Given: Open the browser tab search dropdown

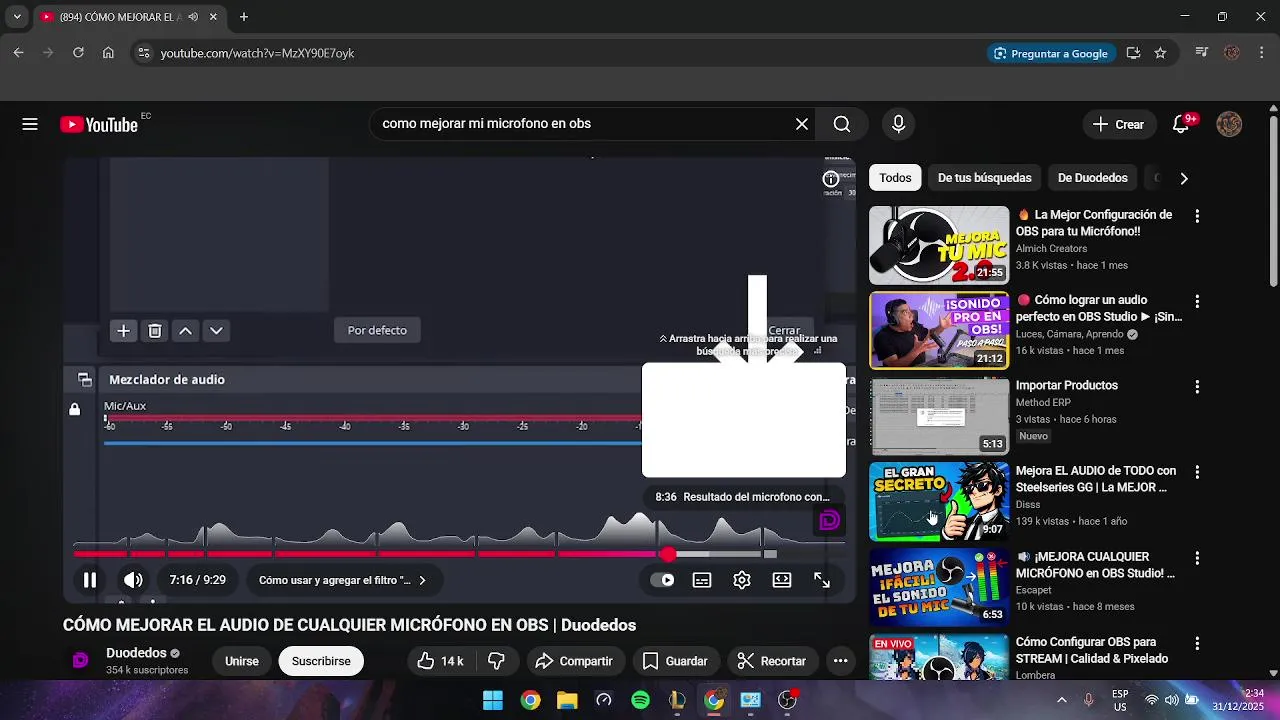Looking at the screenshot, I should (17, 17).
